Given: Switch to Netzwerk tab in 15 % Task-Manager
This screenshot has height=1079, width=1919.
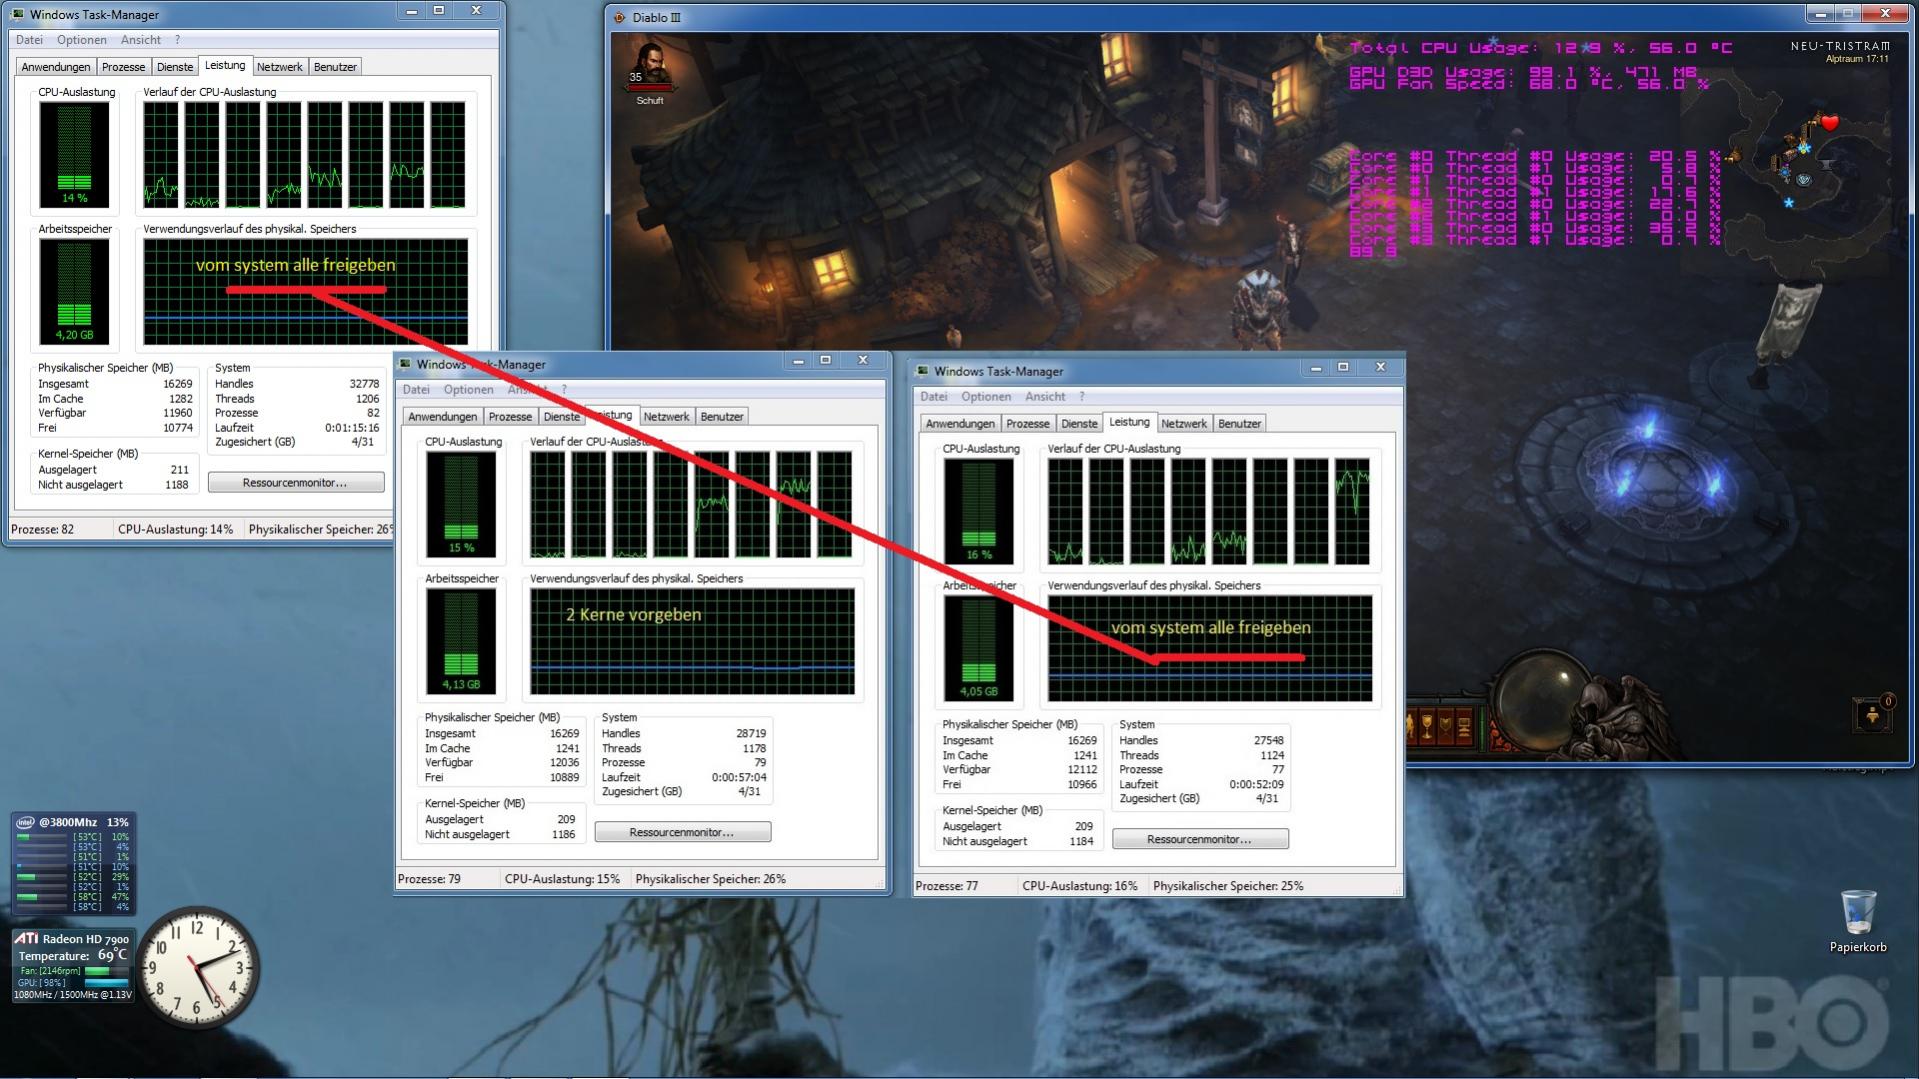Looking at the screenshot, I should [x=666, y=417].
